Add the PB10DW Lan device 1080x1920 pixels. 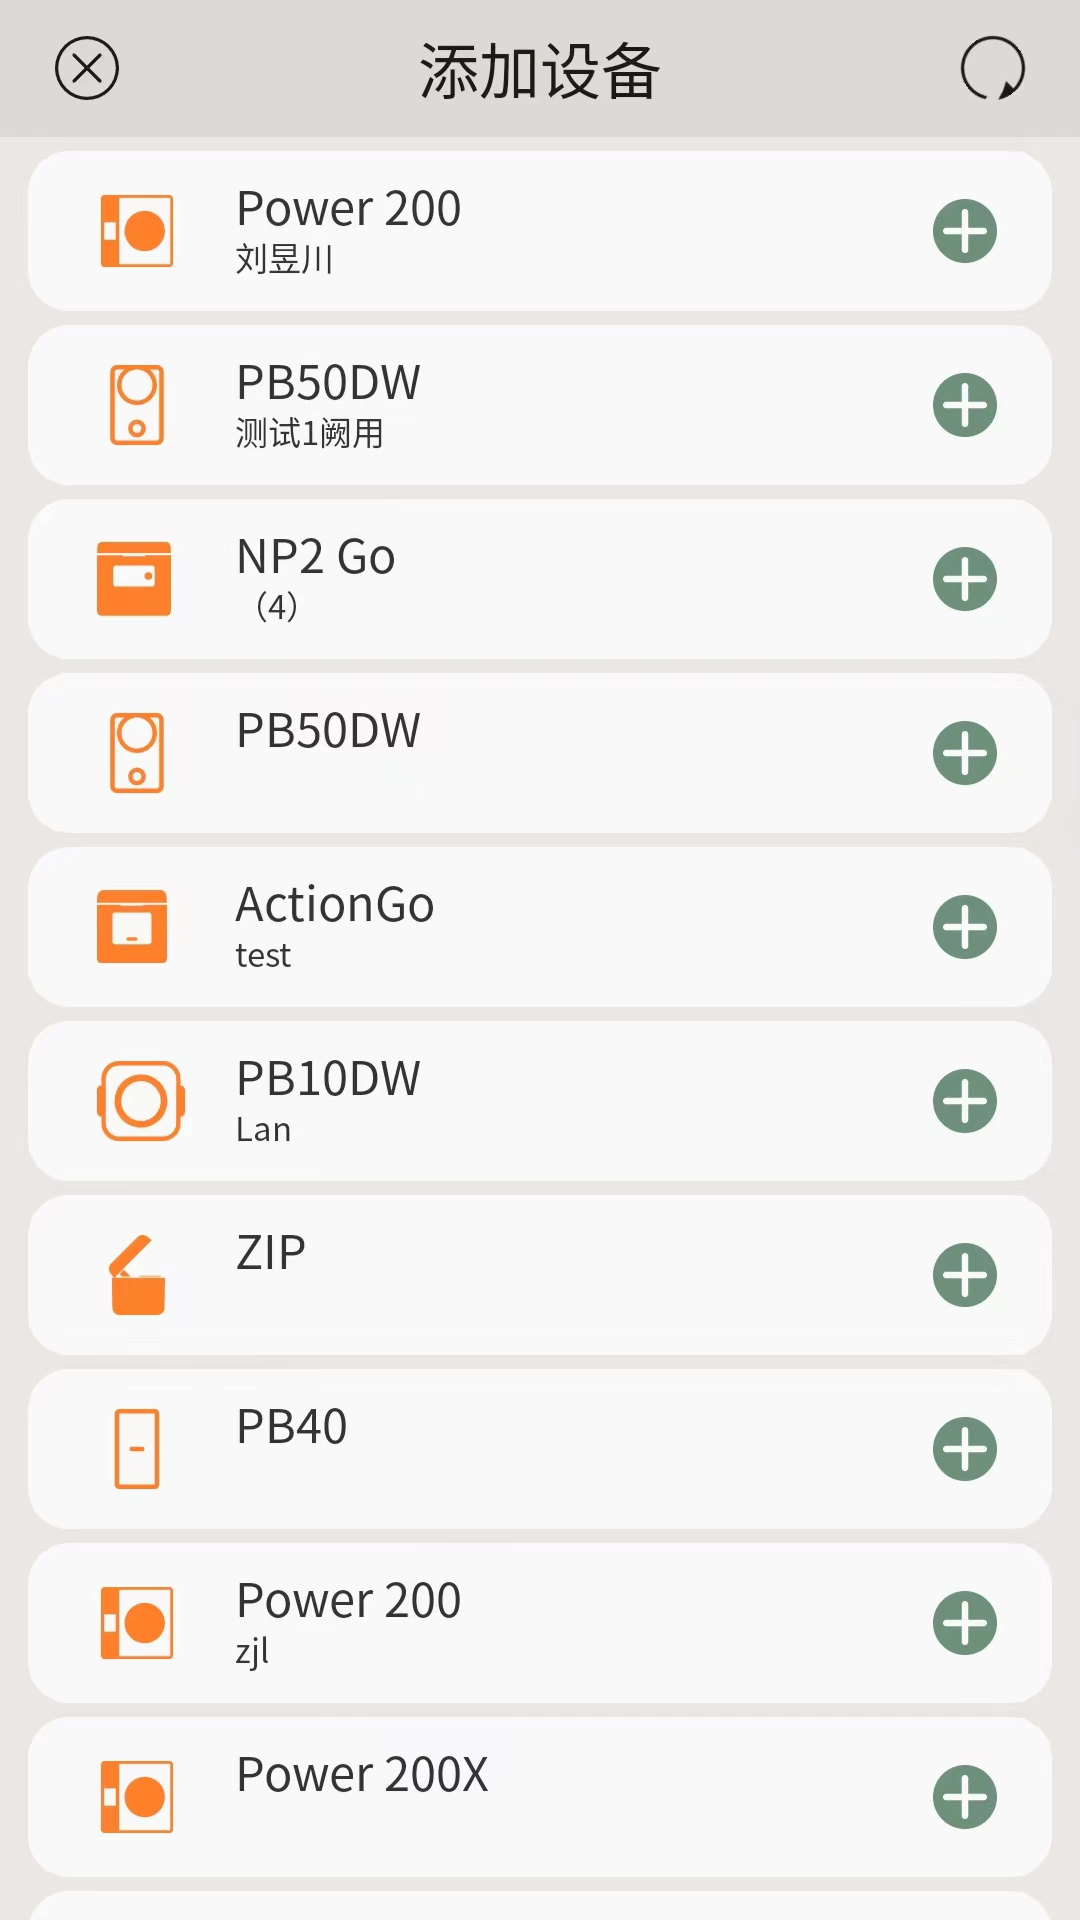coord(964,1101)
